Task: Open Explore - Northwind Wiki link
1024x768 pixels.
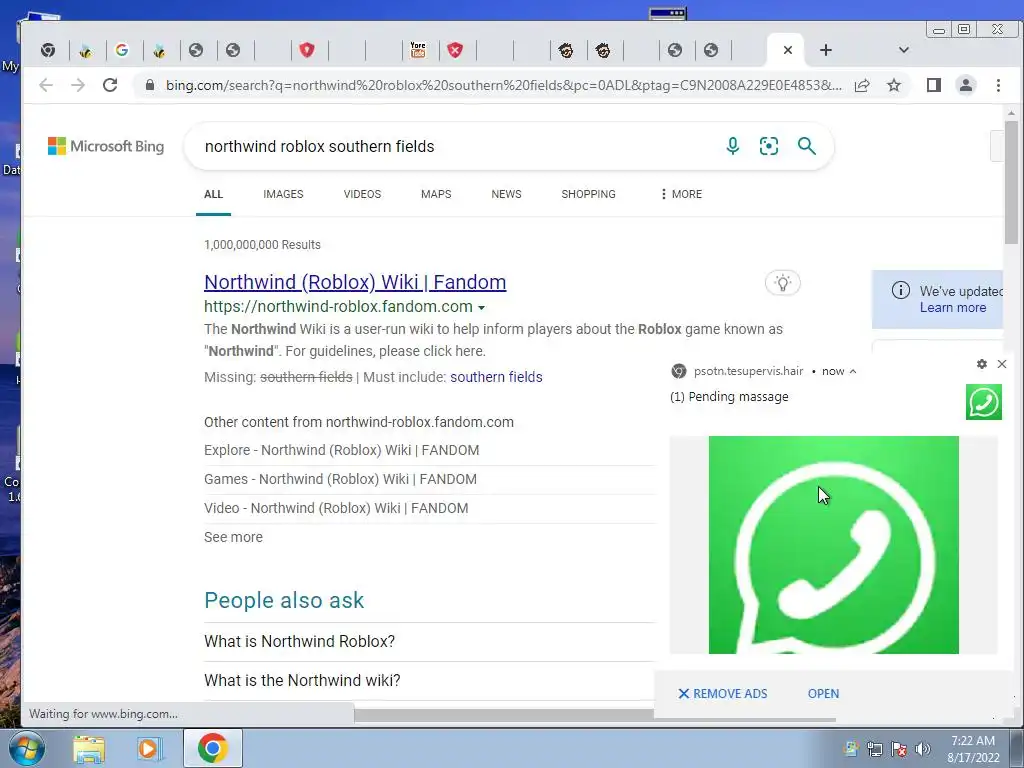Action: [x=342, y=450]
